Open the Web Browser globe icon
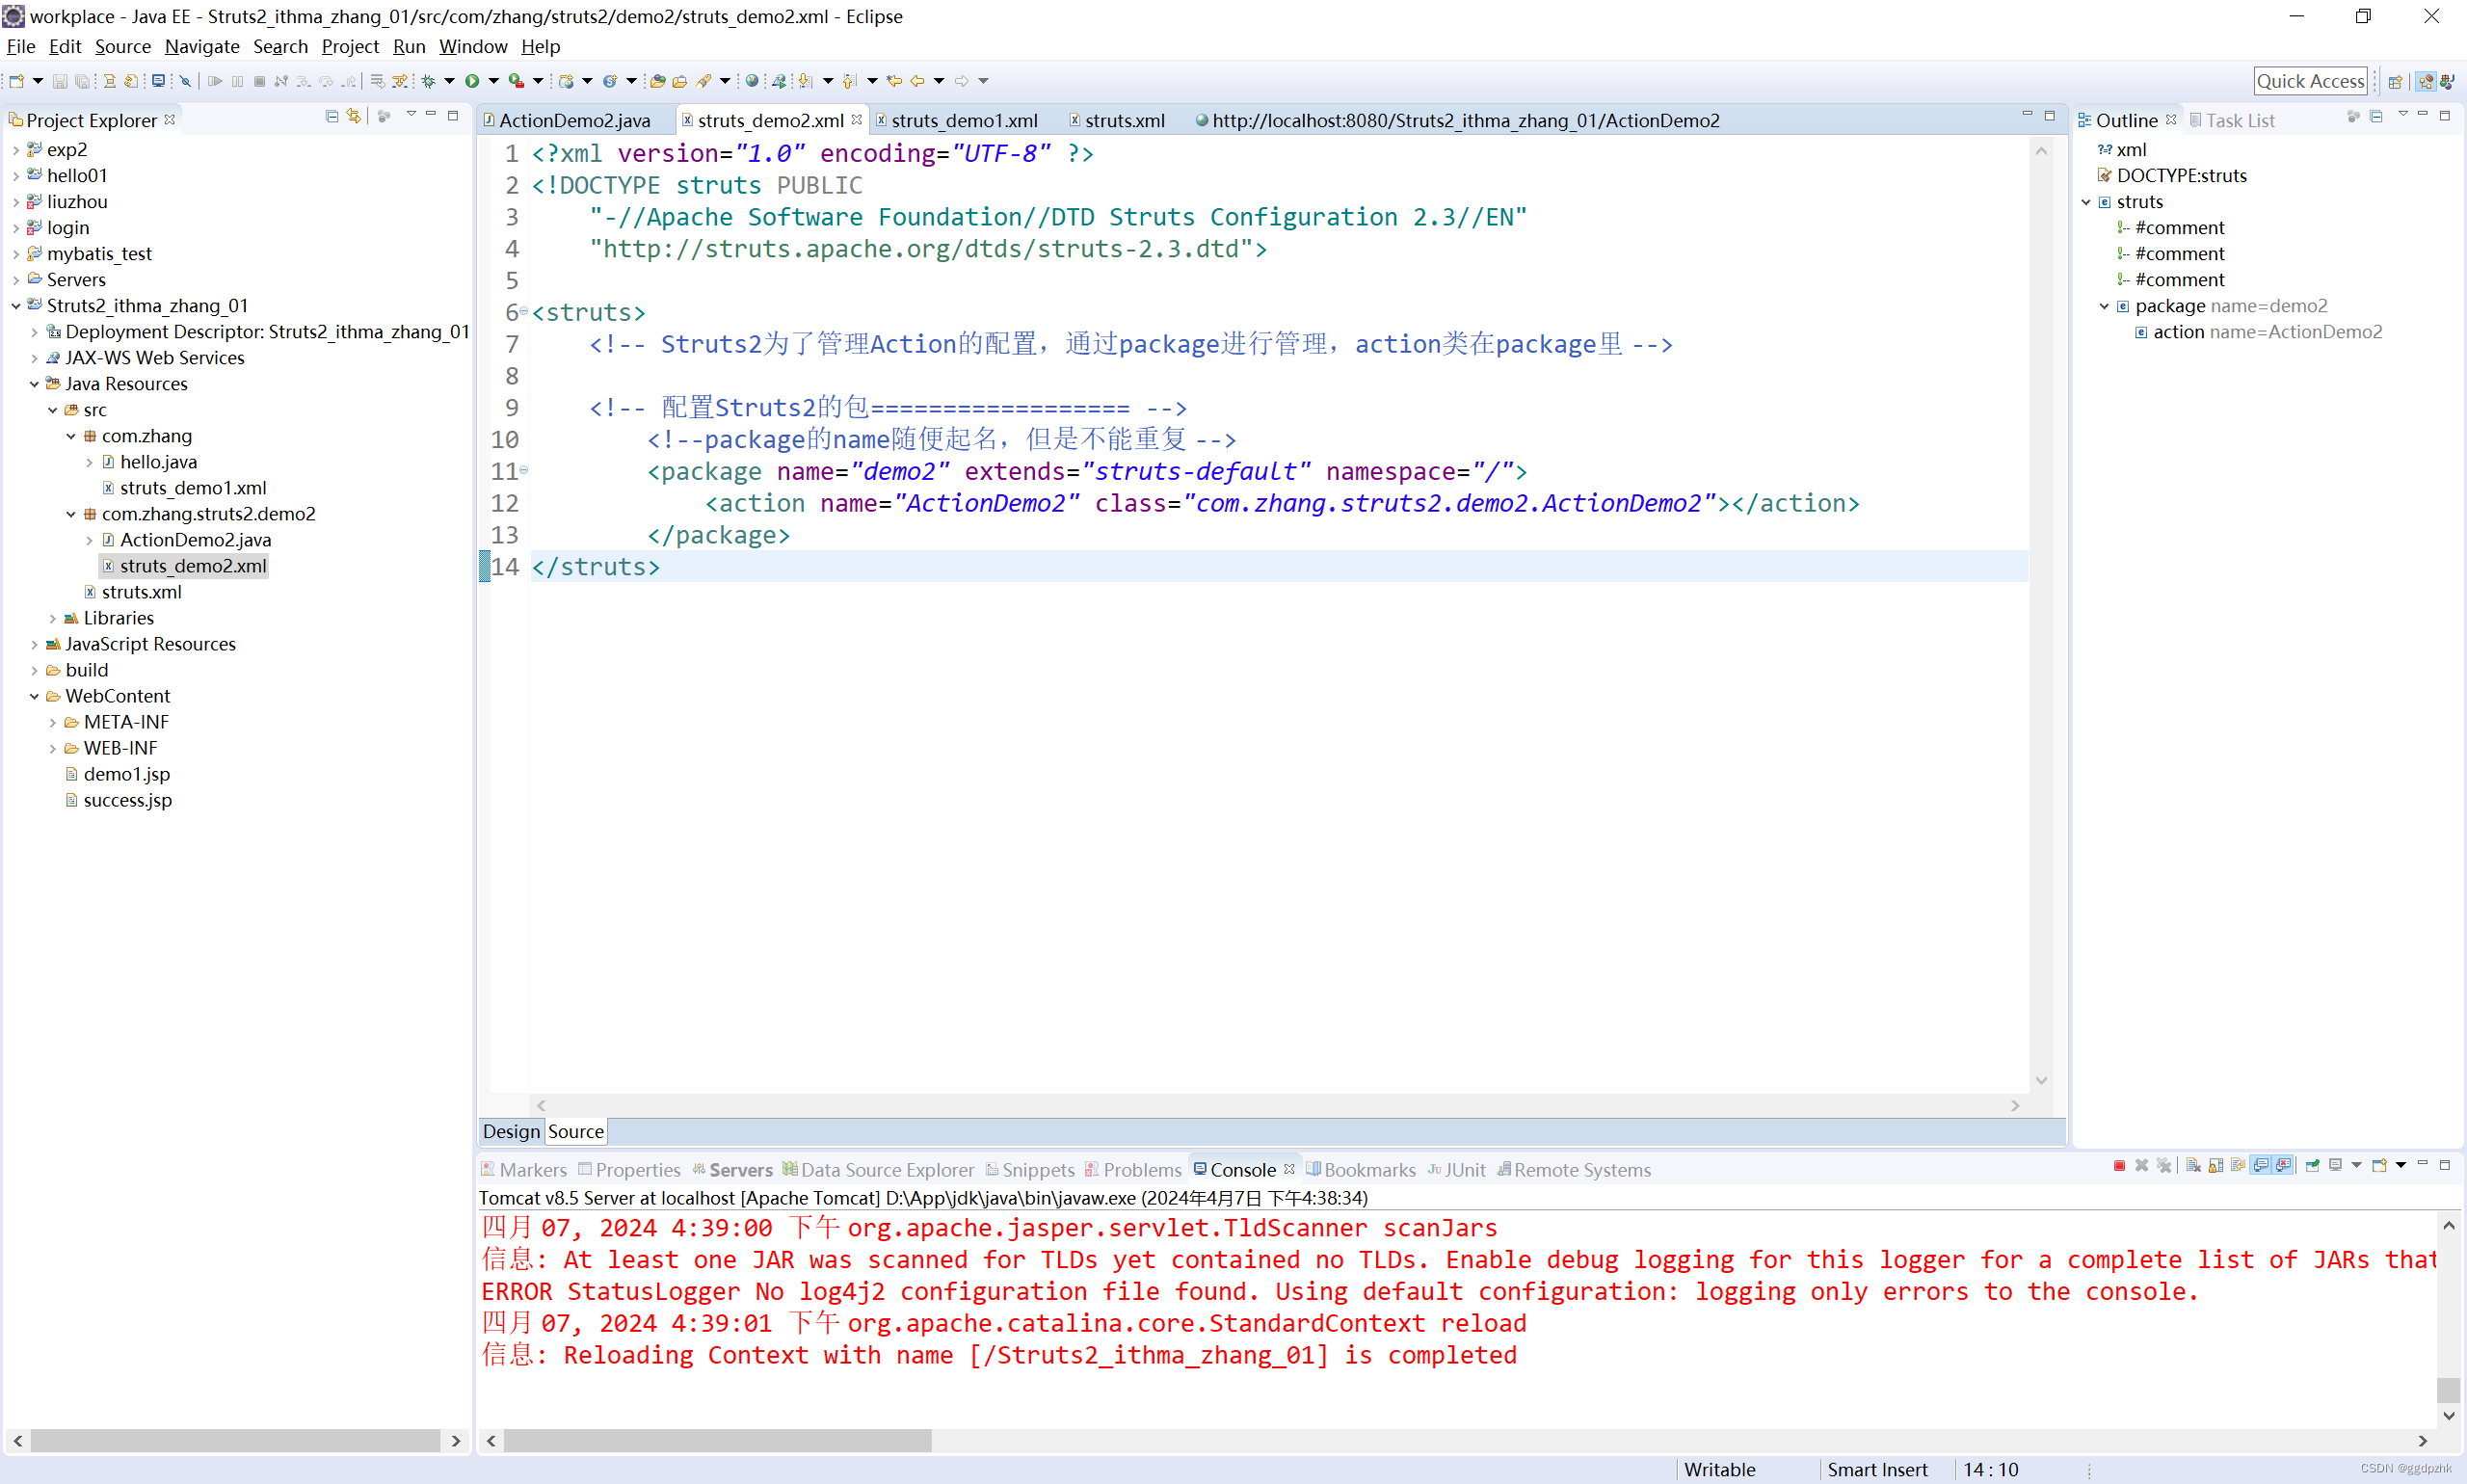The image size is (2467, 1484). coord(752,81)
